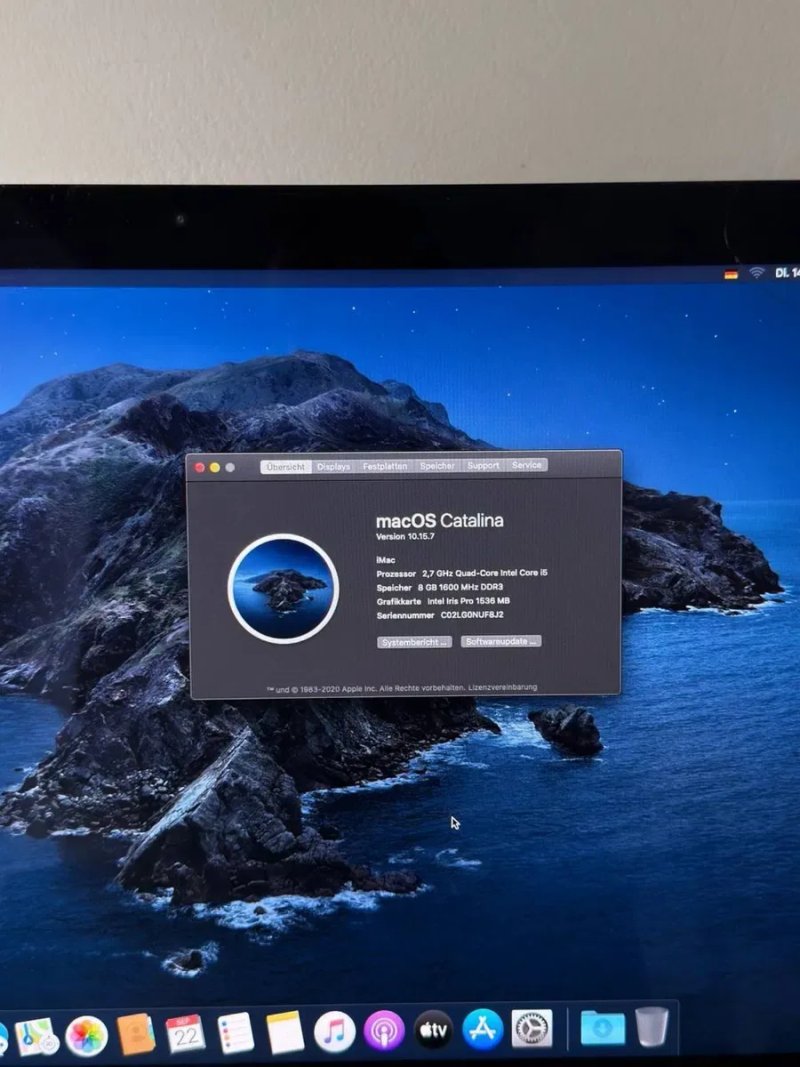Viewport: 800px width, 1067px height.
Task: Click the Softwareupdate button
Action: point(501,642)
